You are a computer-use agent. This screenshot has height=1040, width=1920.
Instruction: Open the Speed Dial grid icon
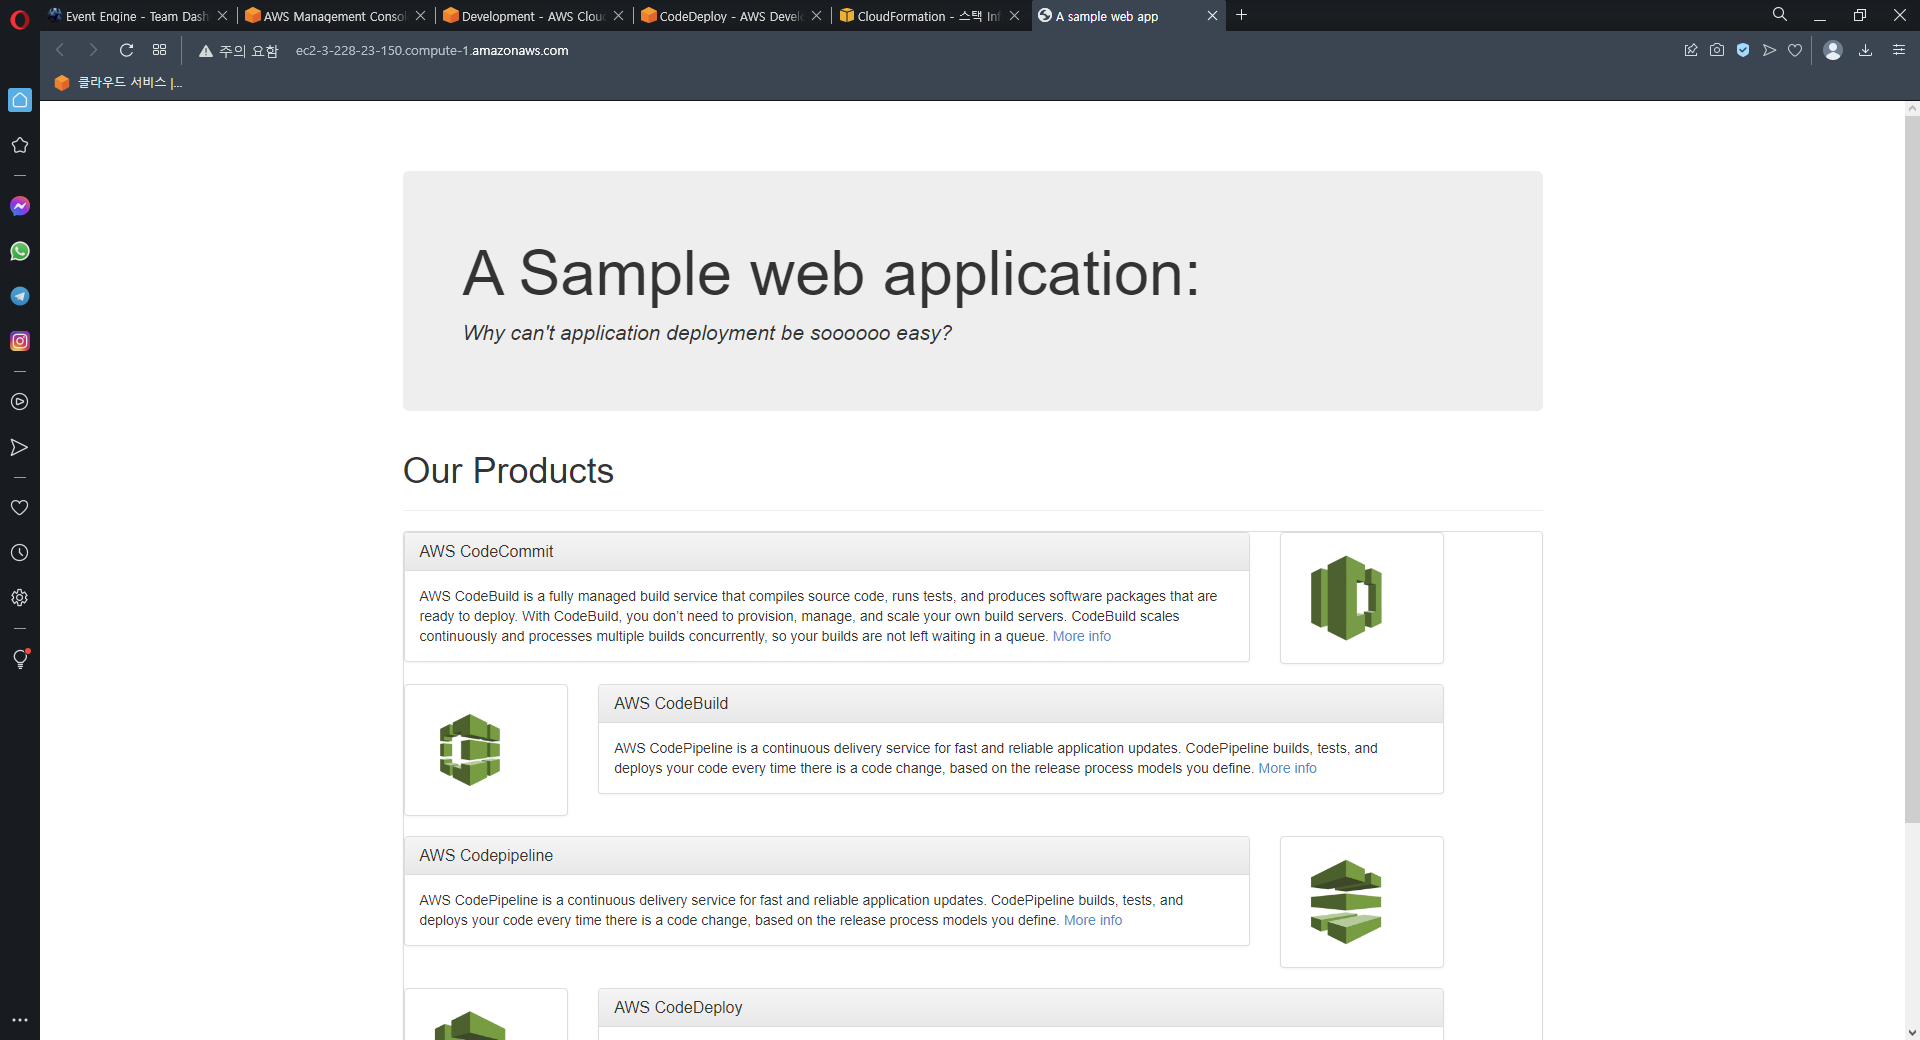pos(159,50)
